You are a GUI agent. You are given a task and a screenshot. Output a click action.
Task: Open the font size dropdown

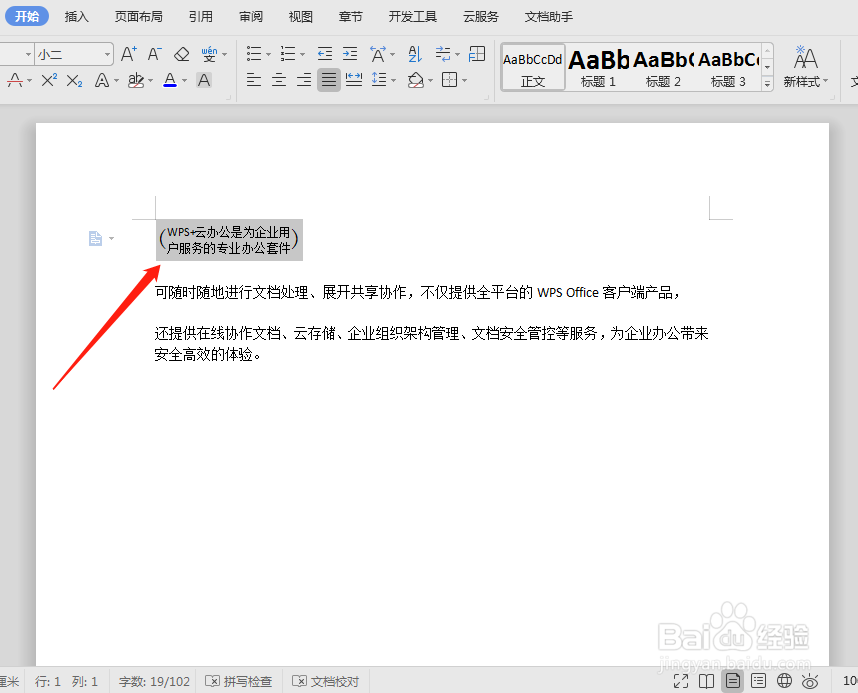tap(107, 52)
